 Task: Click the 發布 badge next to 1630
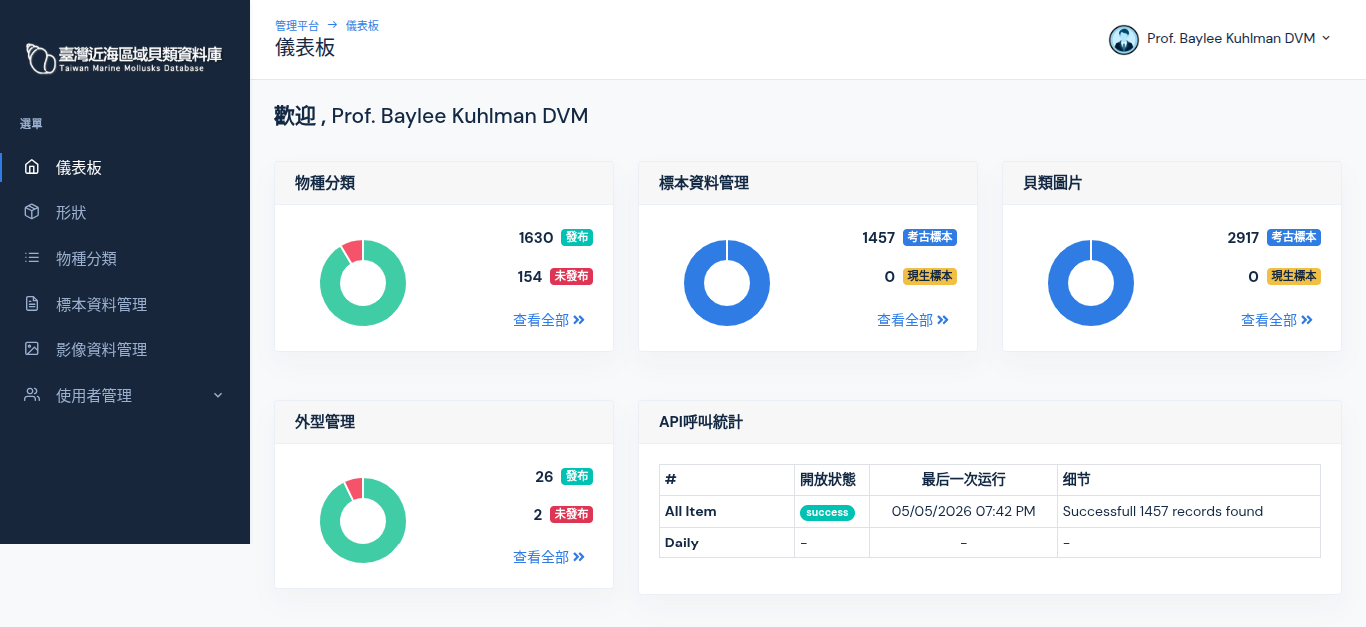click(577, 237)
